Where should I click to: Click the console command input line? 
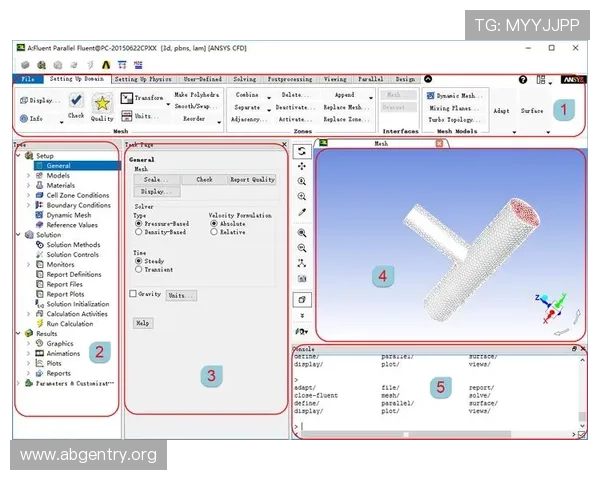click(x=436, y=426)
